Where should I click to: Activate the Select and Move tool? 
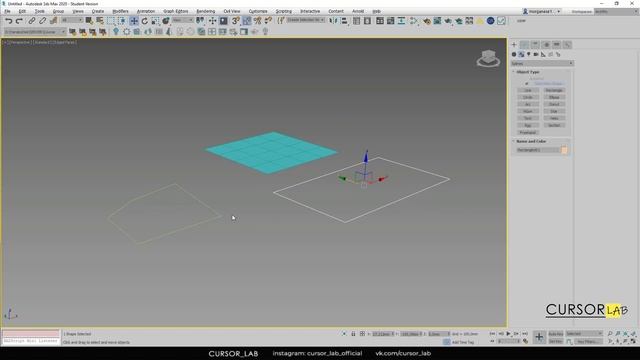[x=134, y=20]
